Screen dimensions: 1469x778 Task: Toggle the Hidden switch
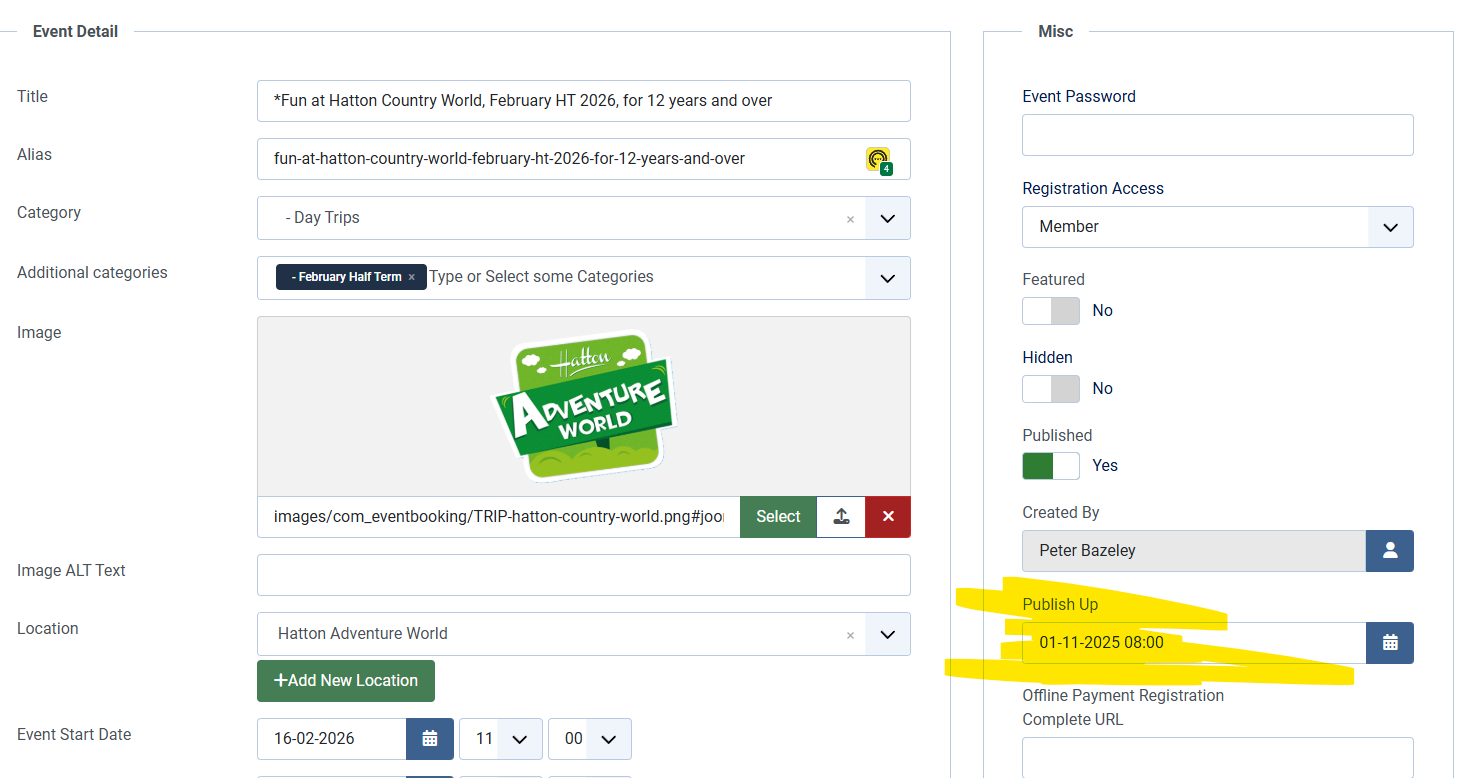point(1051,389)
